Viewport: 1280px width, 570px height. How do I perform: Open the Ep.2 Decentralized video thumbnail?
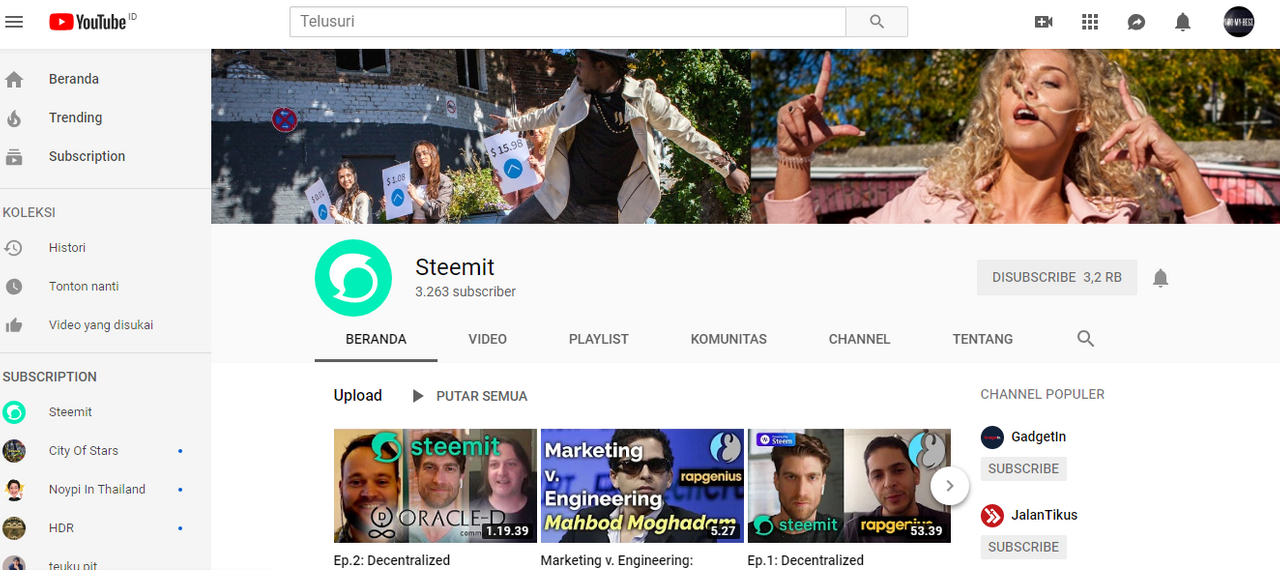pos(433,486)
